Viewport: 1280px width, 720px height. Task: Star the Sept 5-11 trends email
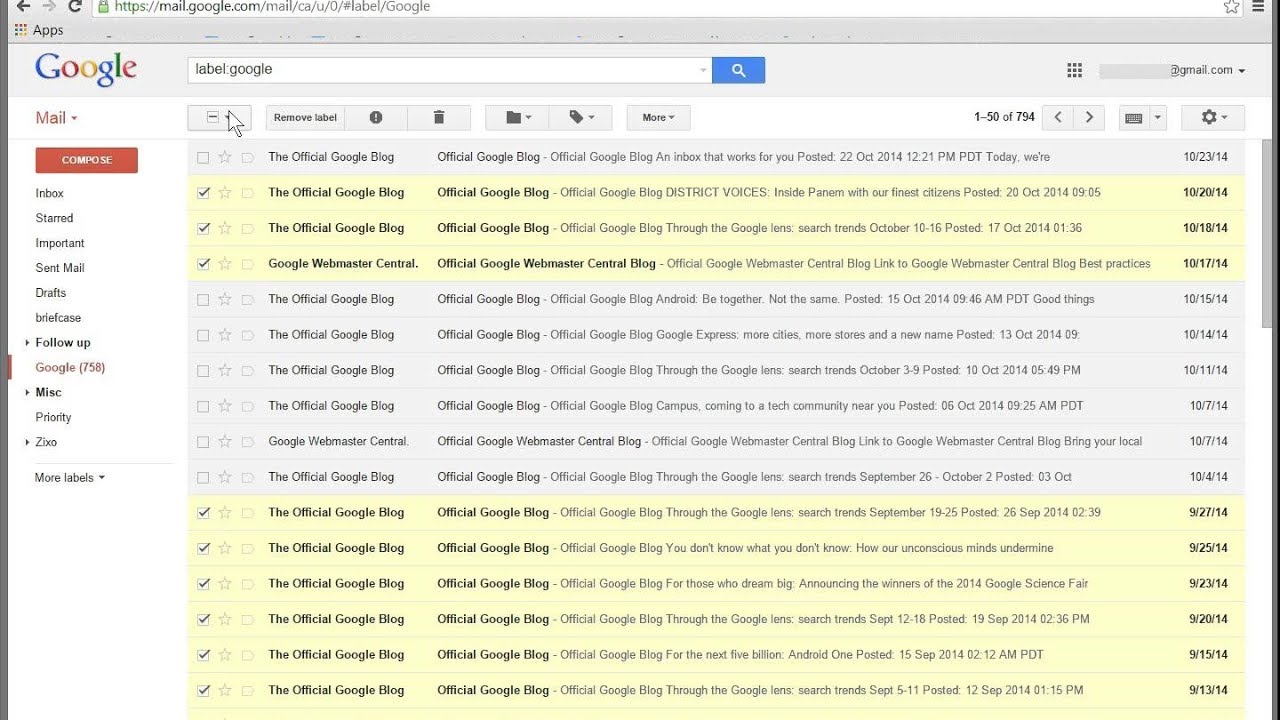225,690
